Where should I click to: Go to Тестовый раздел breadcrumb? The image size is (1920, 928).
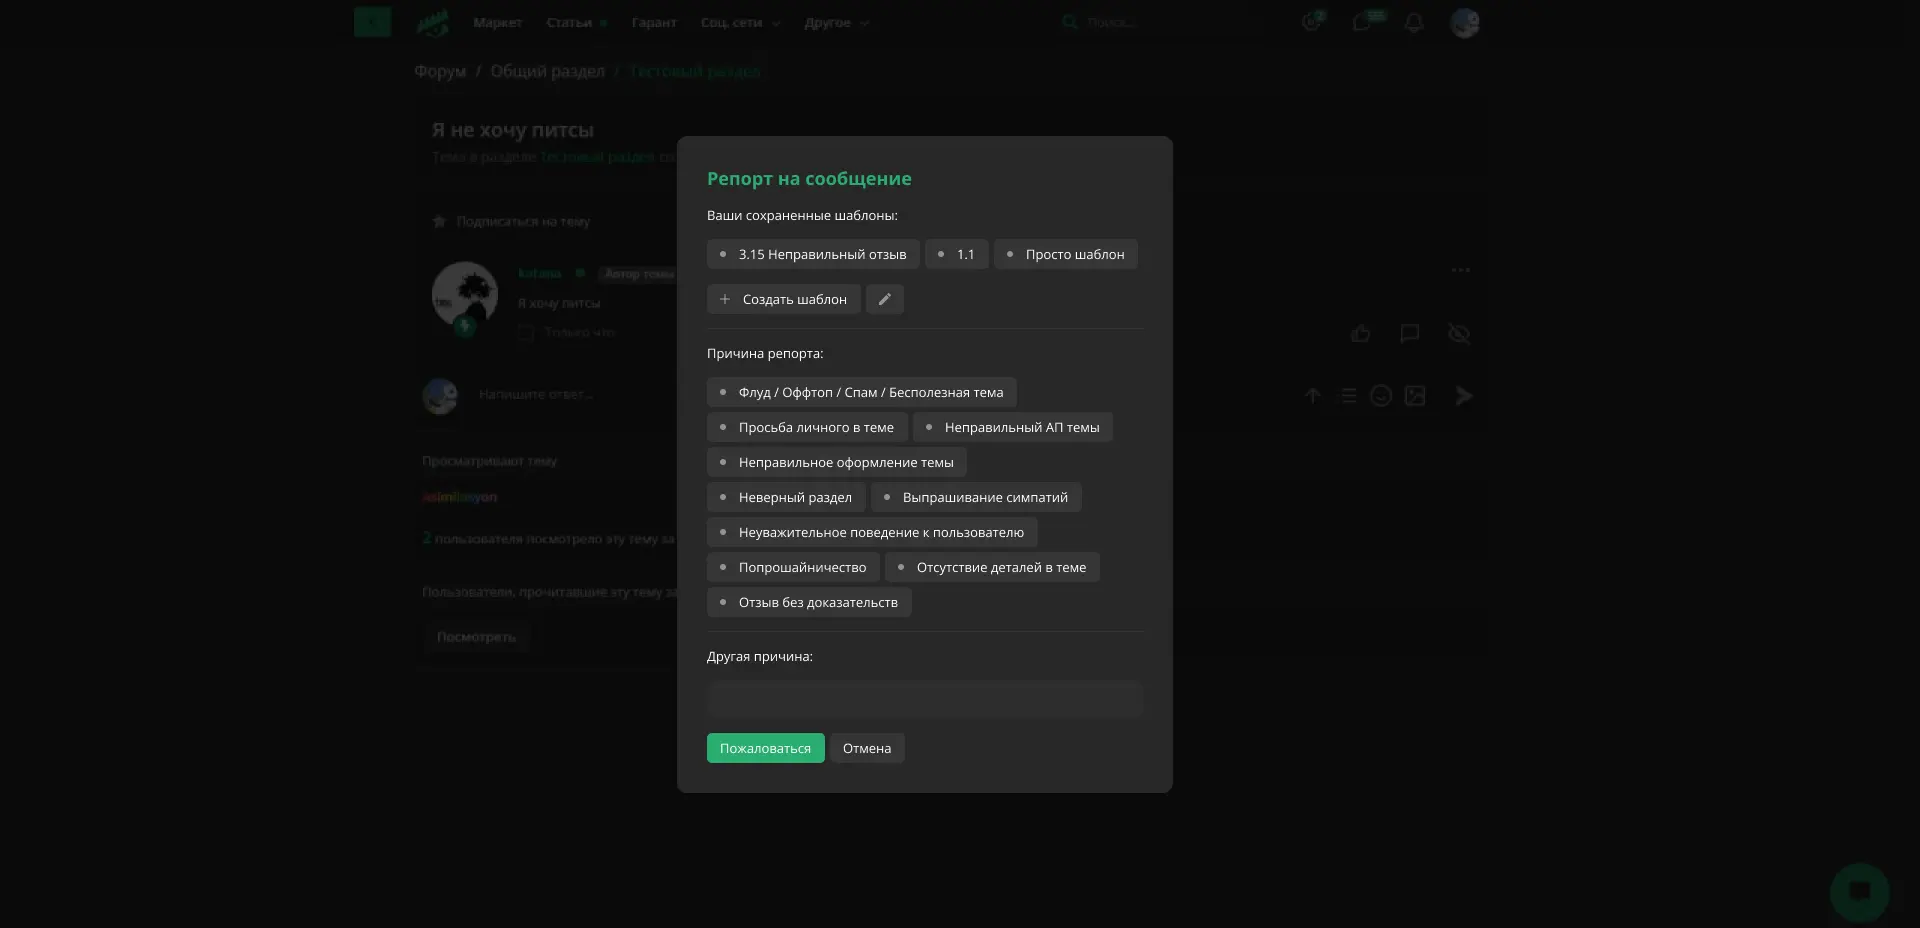tap(695, 71)
